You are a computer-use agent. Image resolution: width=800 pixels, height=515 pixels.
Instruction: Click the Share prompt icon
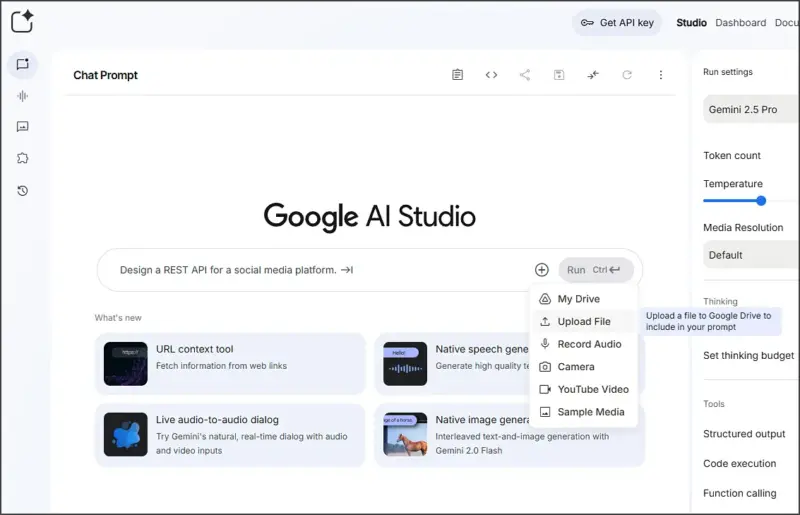[525, 75]
